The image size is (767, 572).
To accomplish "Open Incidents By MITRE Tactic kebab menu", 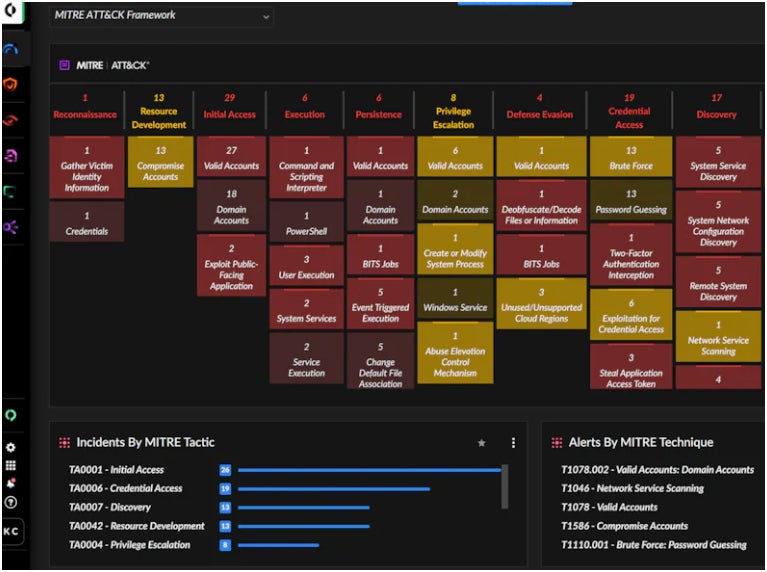I will point(513,443).
